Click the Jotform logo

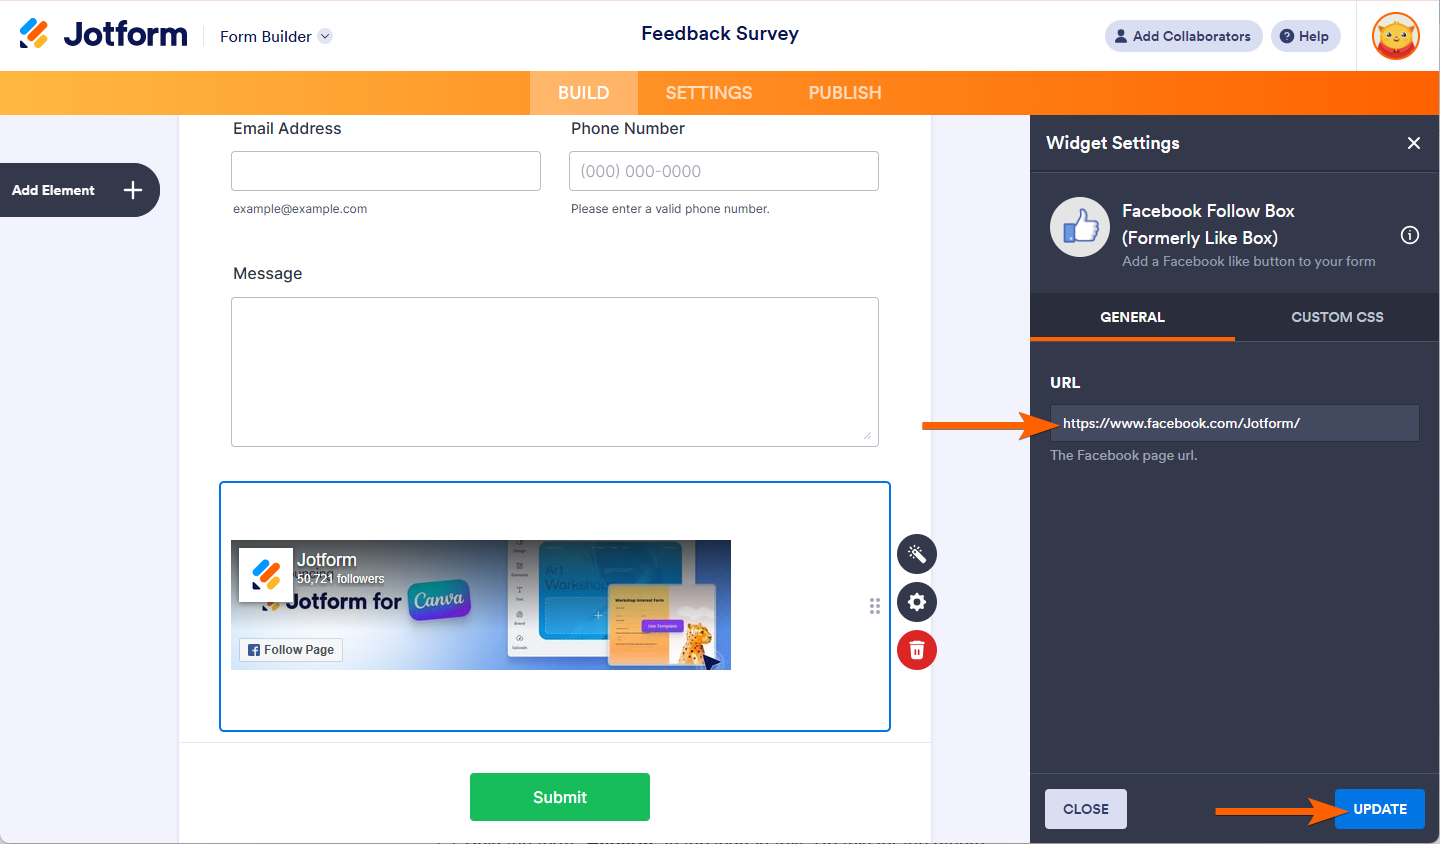click(103, 33)
